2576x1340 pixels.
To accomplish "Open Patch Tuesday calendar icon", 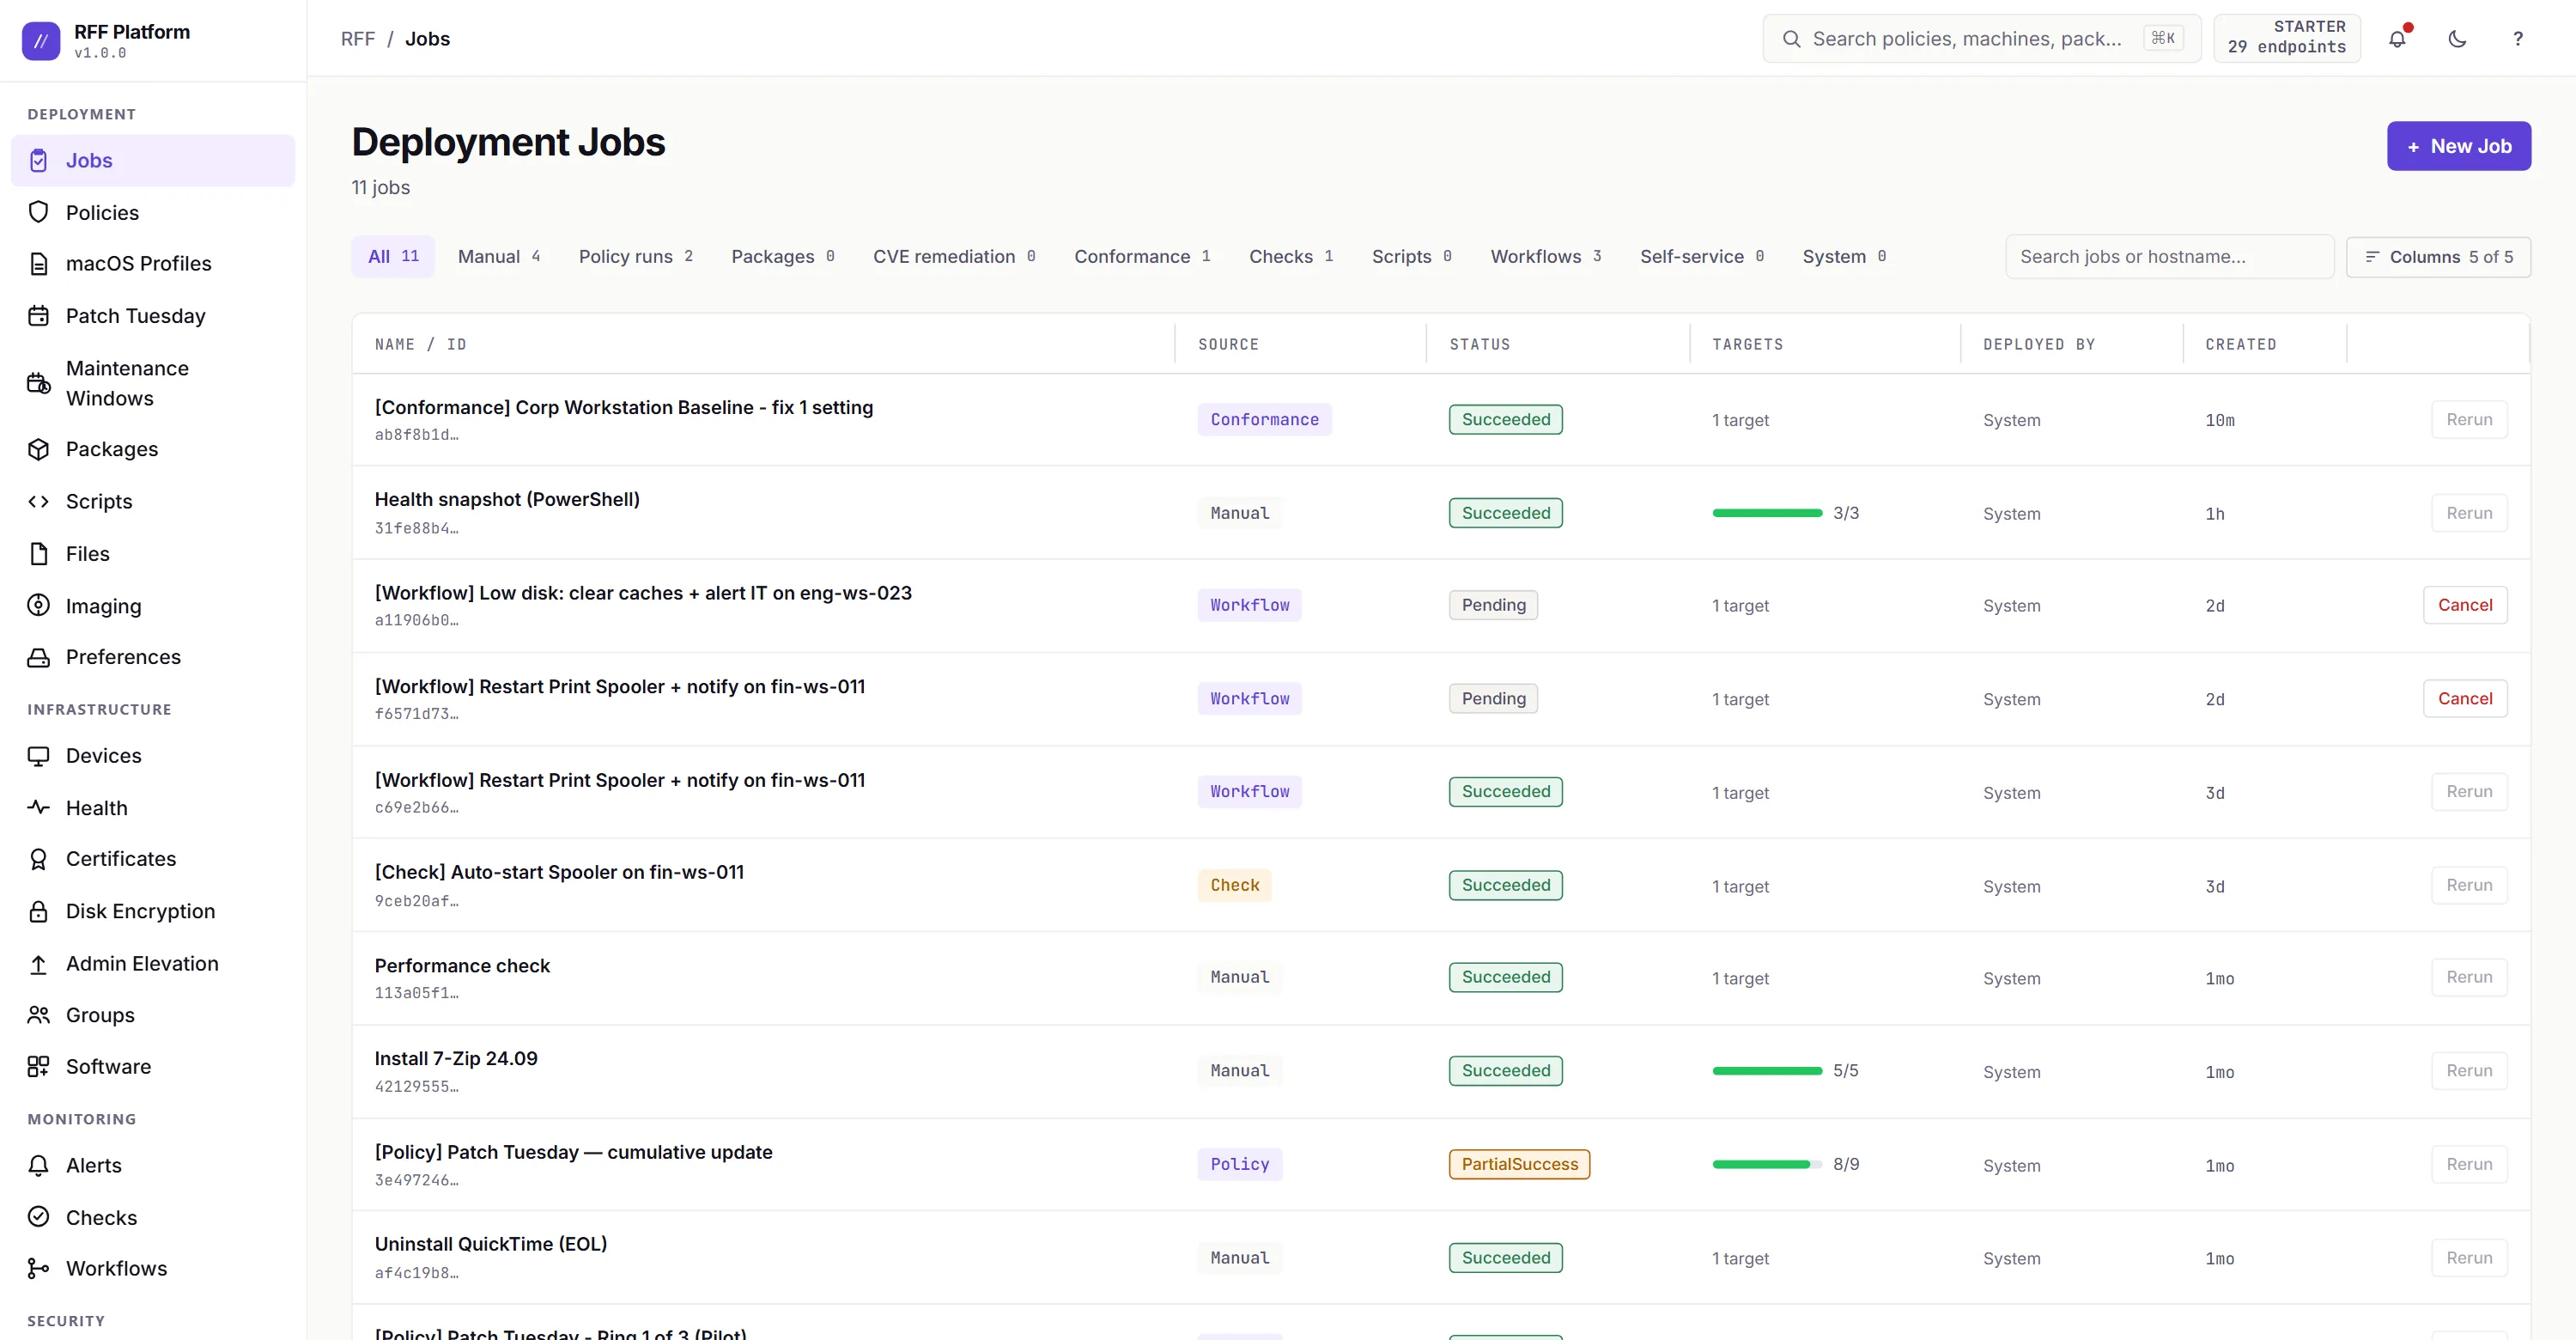I will [x=38, y=316].
